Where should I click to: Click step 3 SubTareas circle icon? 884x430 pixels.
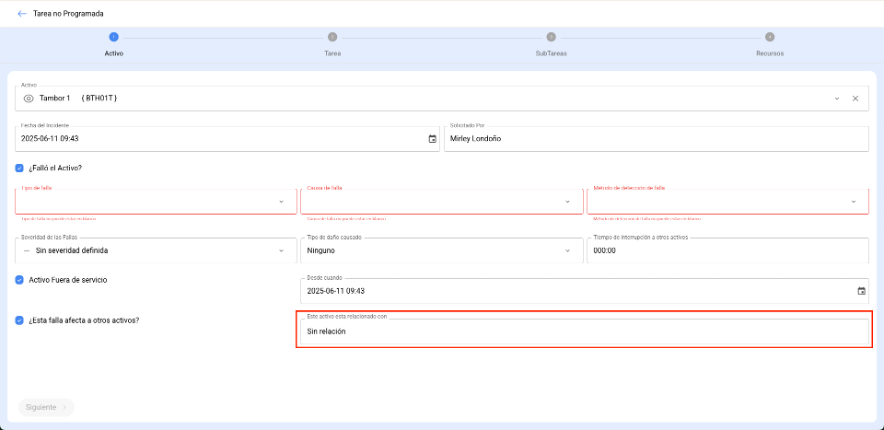[551, 37]
